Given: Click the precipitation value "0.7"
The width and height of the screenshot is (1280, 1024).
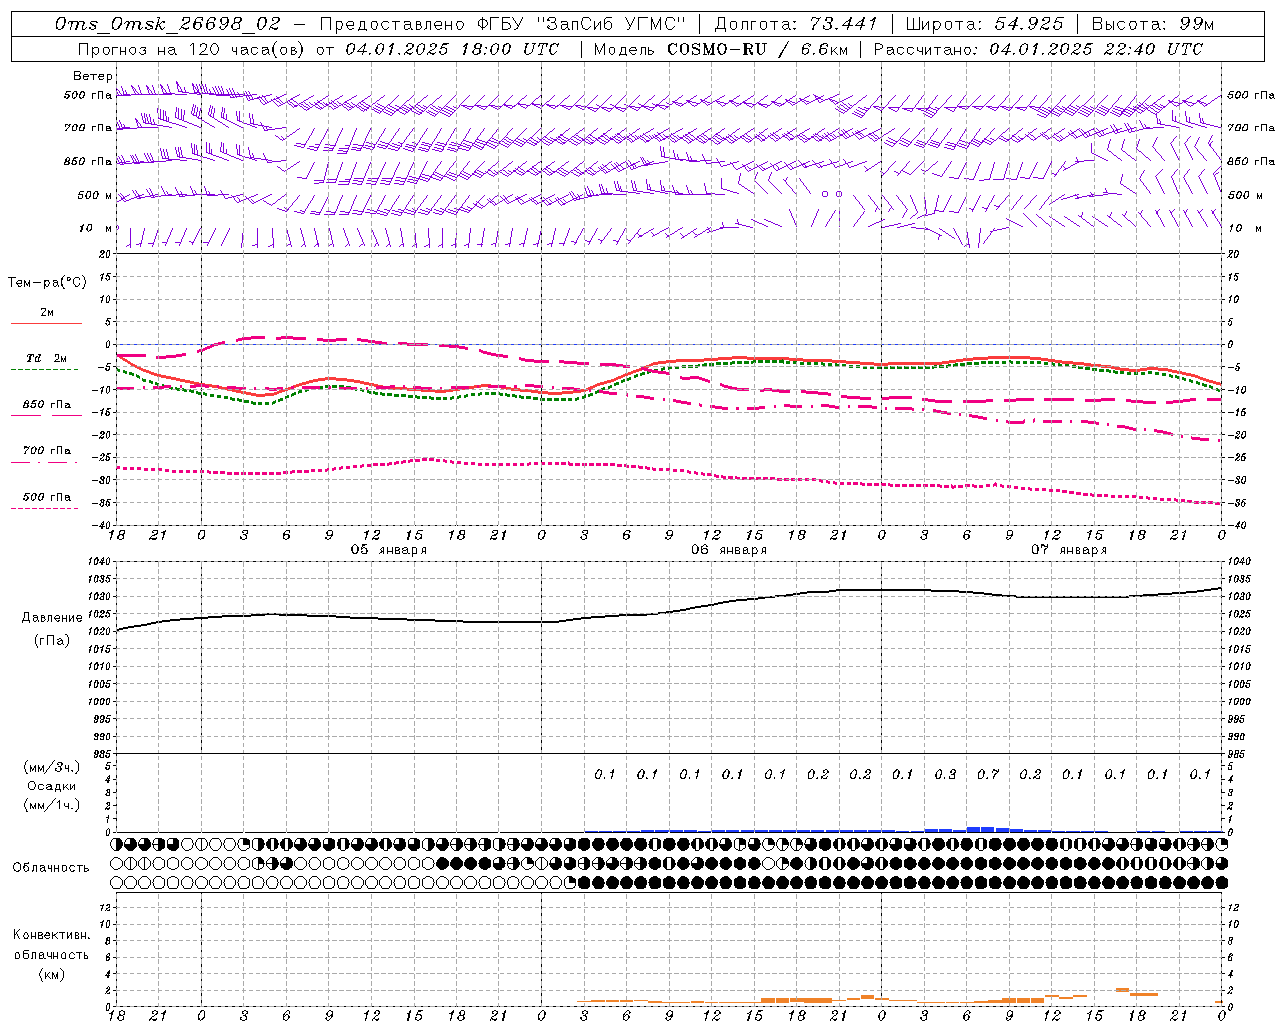Looking at the screenshot, I should (988, 774).
